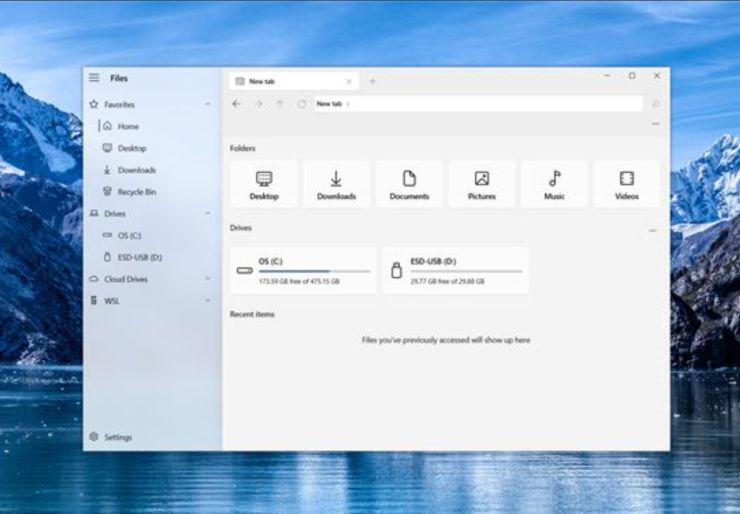The image size is (740, 514).
Task: Click the back navigation arrow
Action: click(x=237, y=104)
